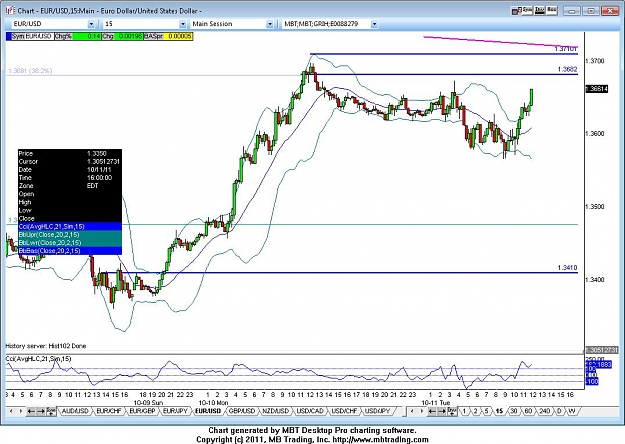Select Cci(AvgHLC,21,Sim,15) row in data box
The image size is (625, 444).
click(70, 226)
